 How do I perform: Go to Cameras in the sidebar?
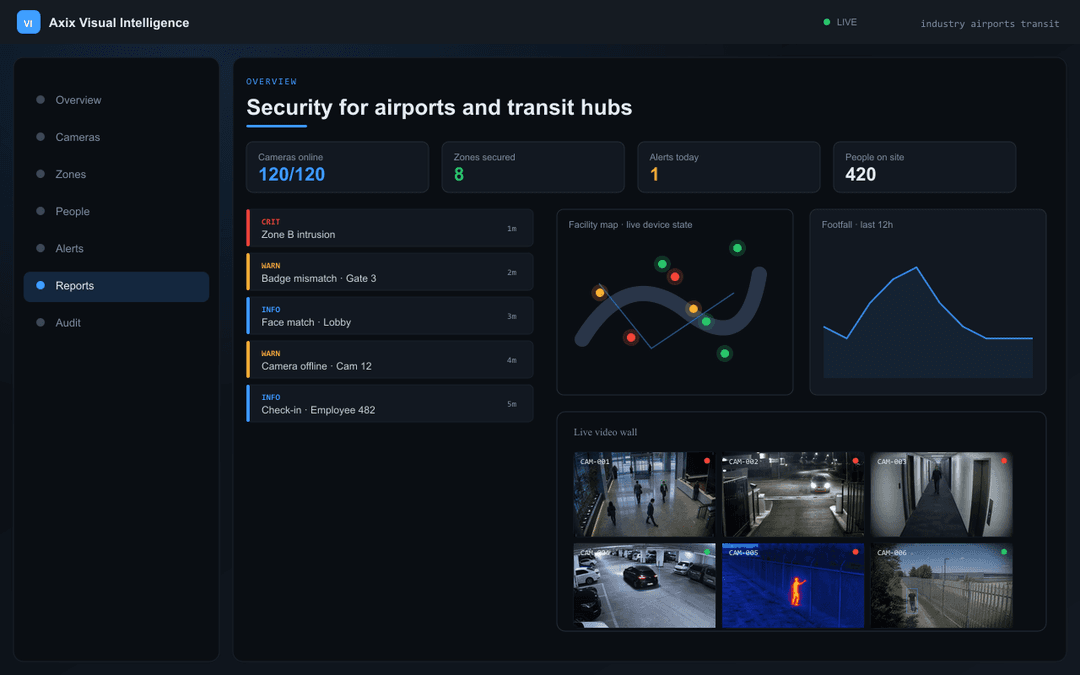coord(116,137)
